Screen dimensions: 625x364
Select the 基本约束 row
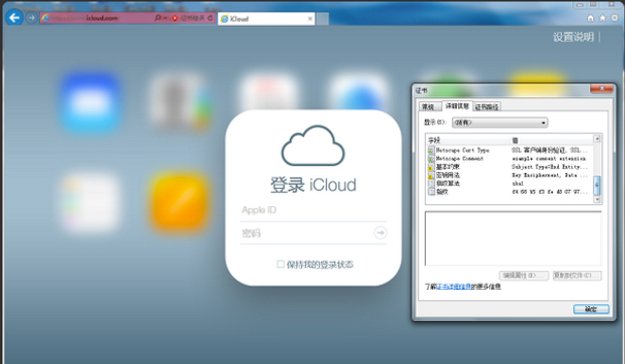pos(510,167)
